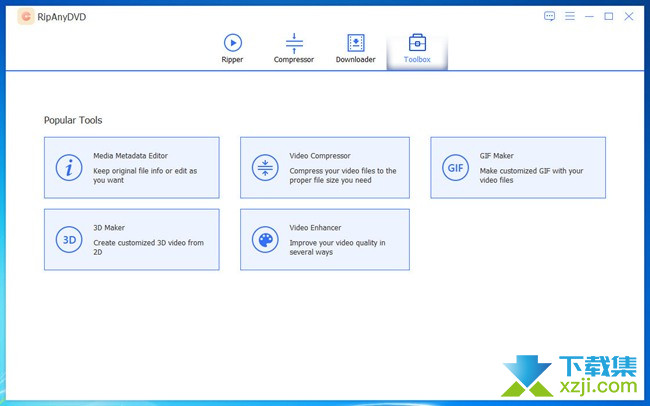Click "Create customized 3D video" description

(148, 247)
